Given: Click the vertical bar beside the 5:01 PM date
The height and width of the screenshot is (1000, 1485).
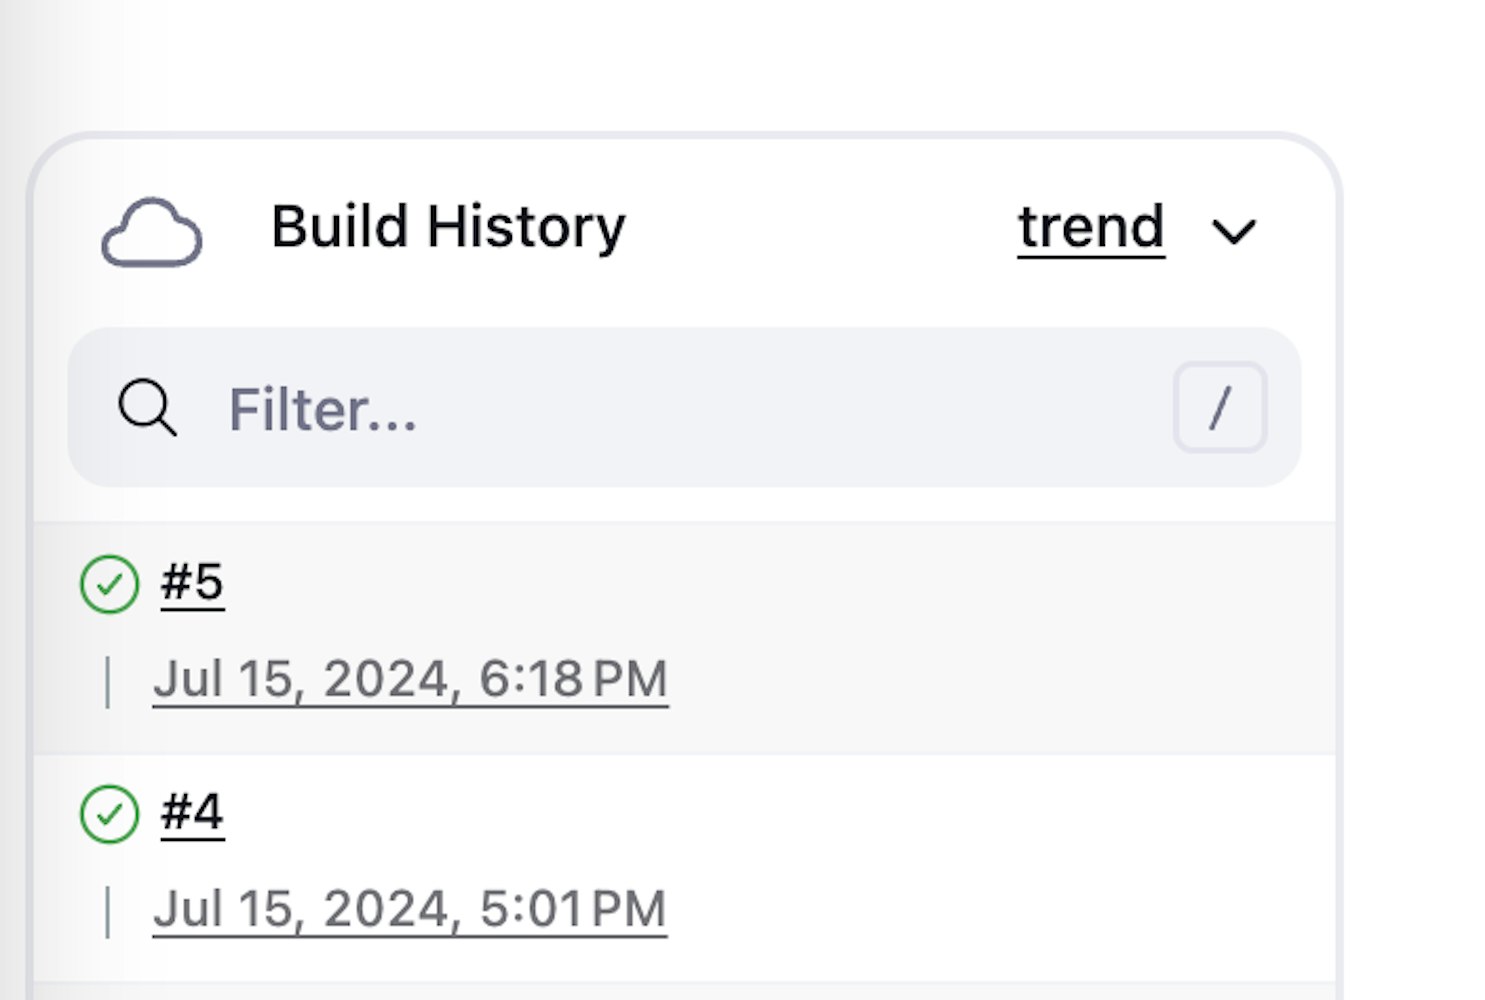Looking at the screenshot, I should pos(108,912).
